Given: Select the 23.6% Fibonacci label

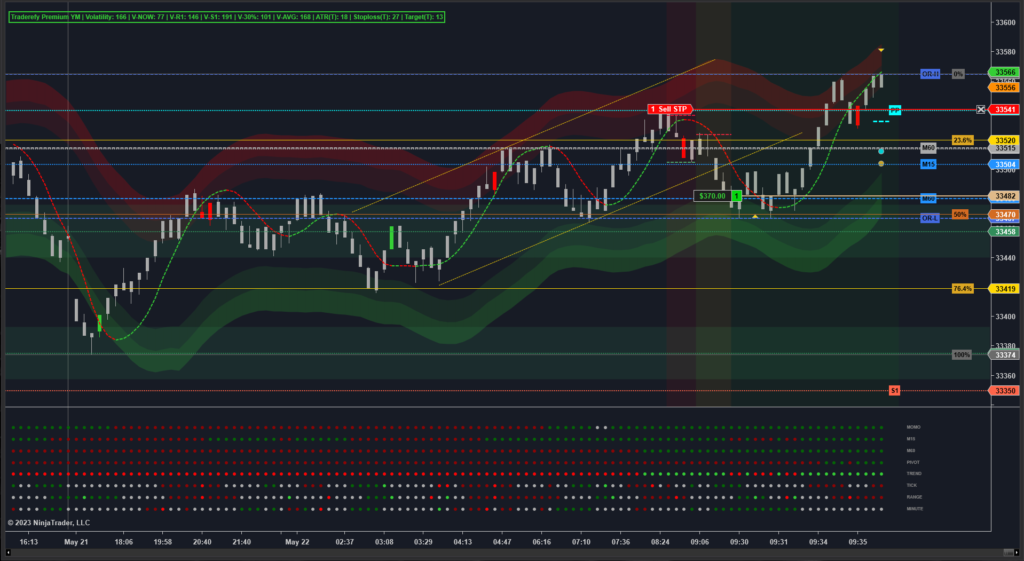Looking at the screenshot, I should pos(962,140).
